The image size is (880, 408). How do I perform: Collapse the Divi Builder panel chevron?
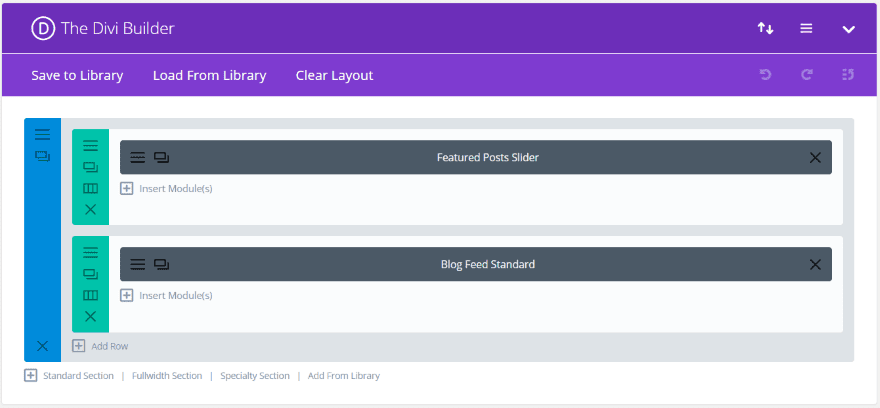tap(848, 29)
